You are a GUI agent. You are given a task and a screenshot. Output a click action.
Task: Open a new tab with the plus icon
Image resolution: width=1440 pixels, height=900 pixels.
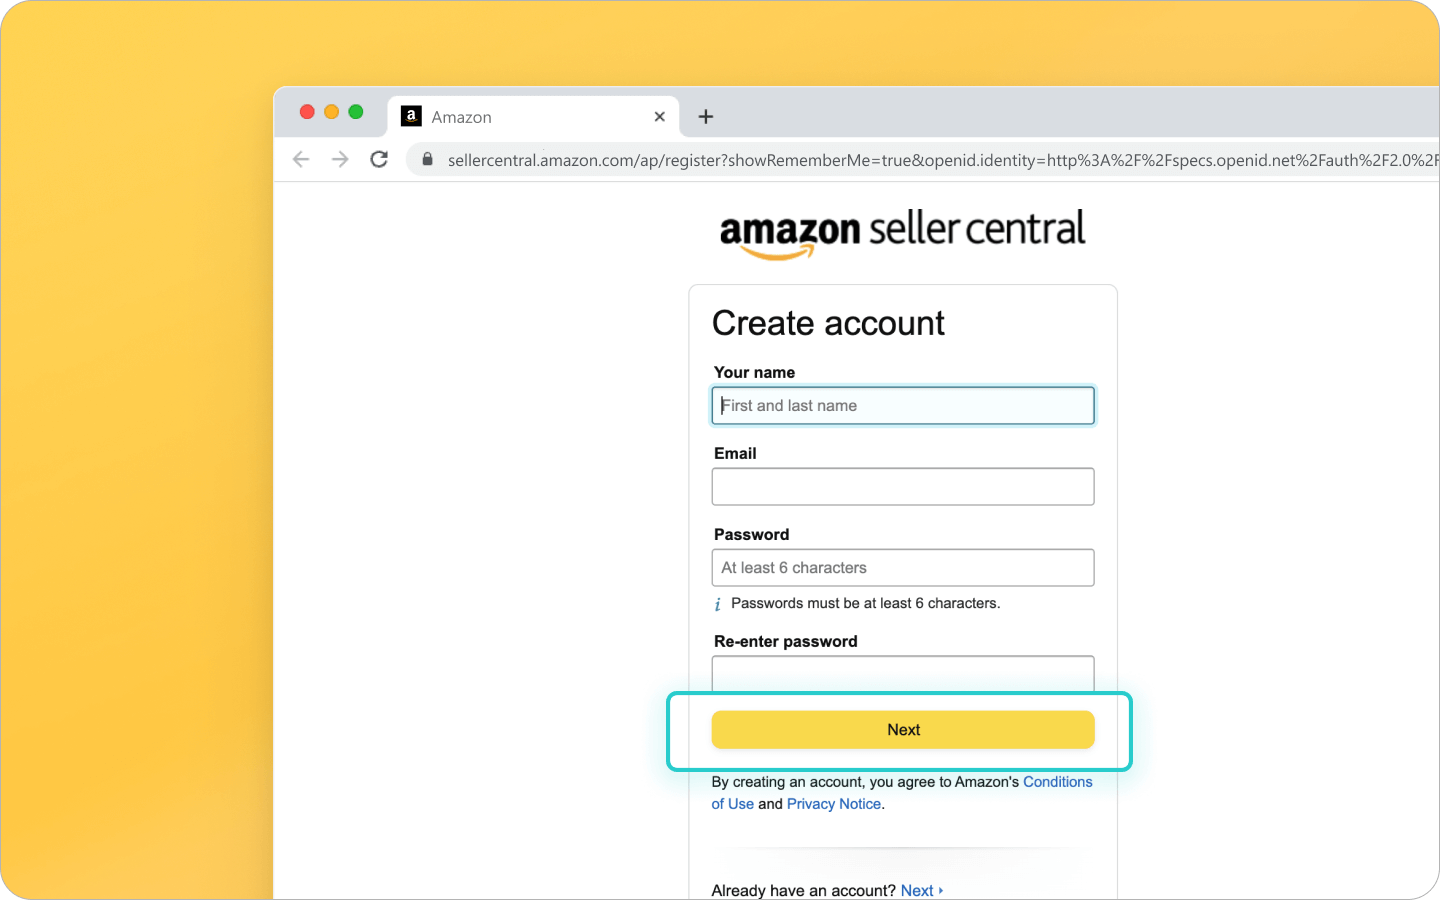coord(705,117)
